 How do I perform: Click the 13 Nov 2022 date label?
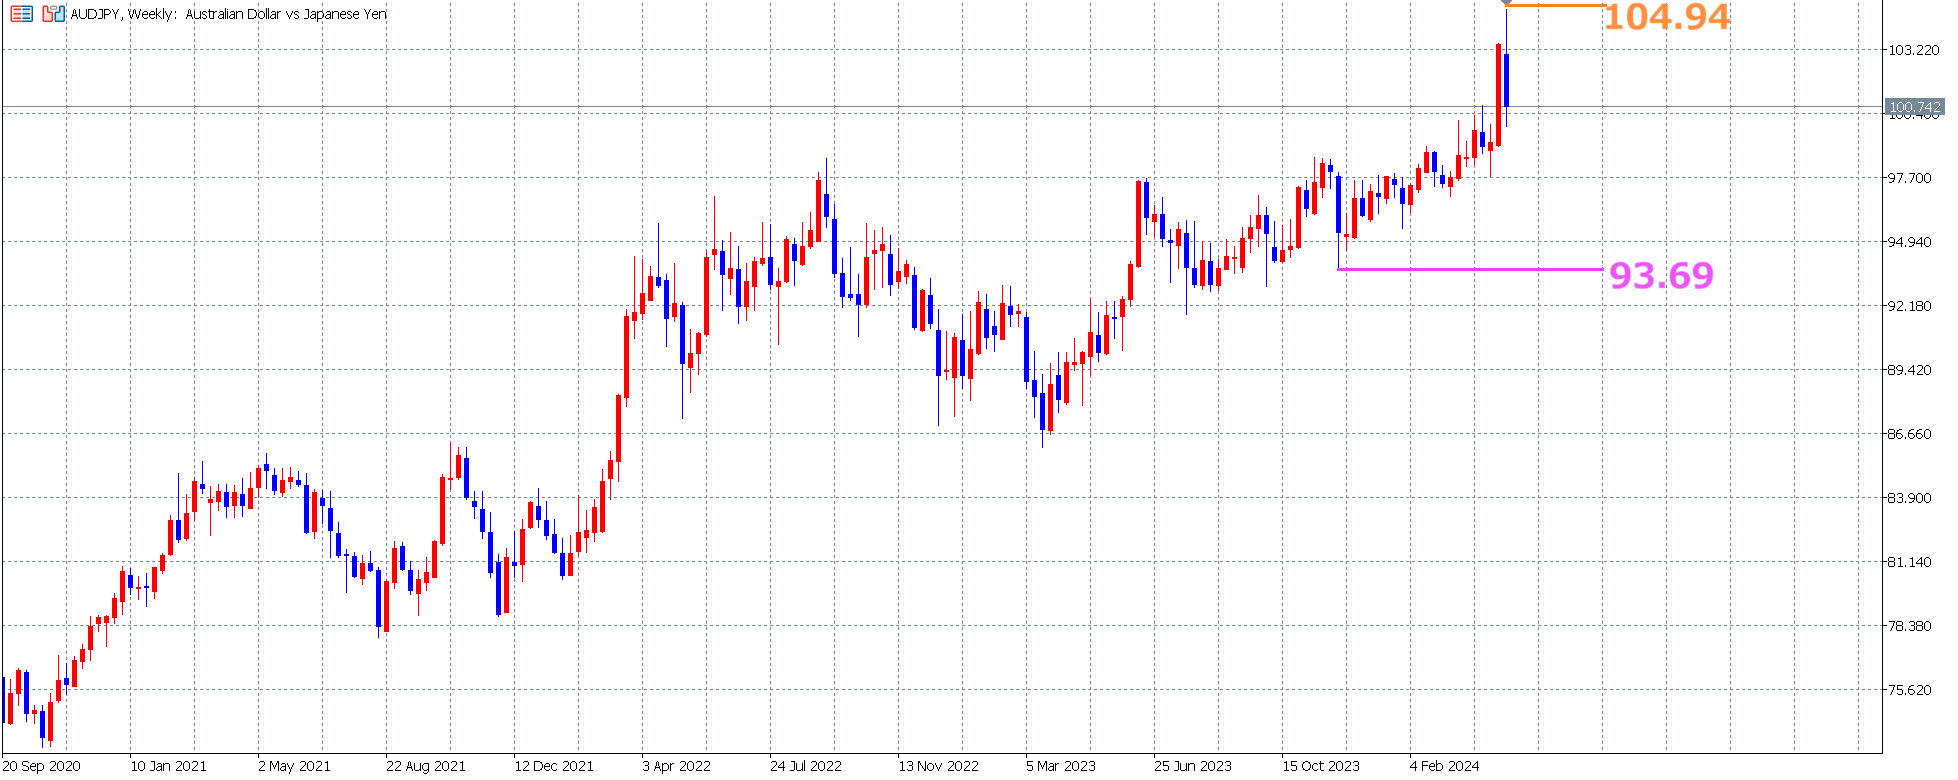pos(939,766)
